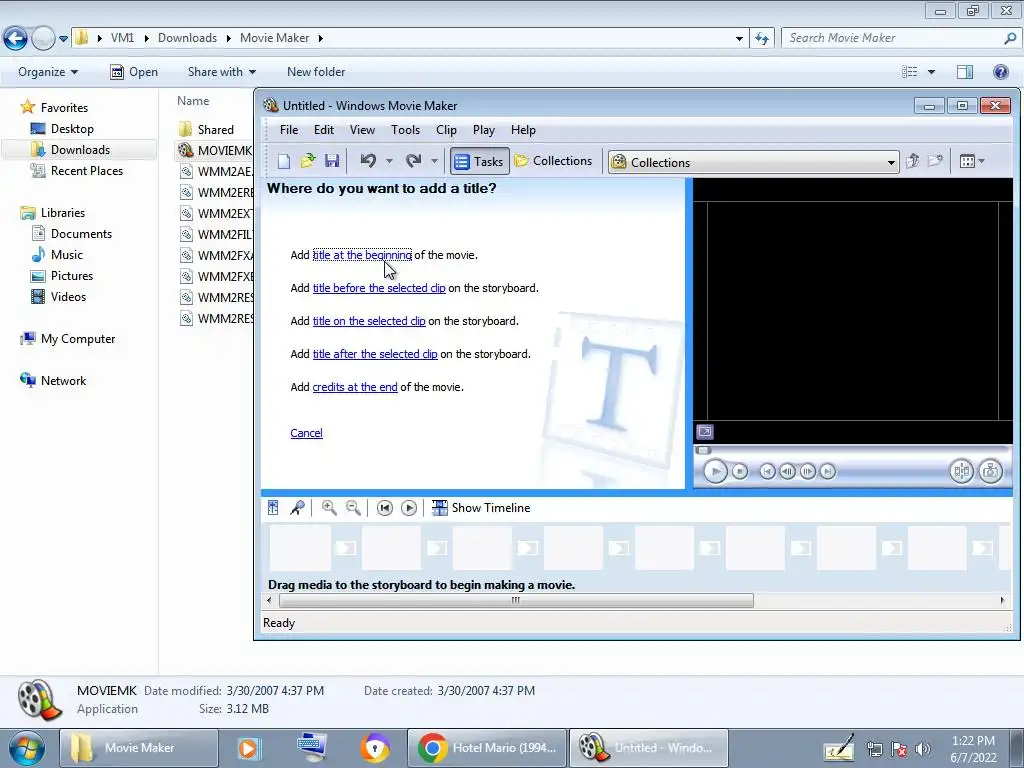Open the Tools menu
This screenshot has width=1024, height=768.
click(406, 130)
